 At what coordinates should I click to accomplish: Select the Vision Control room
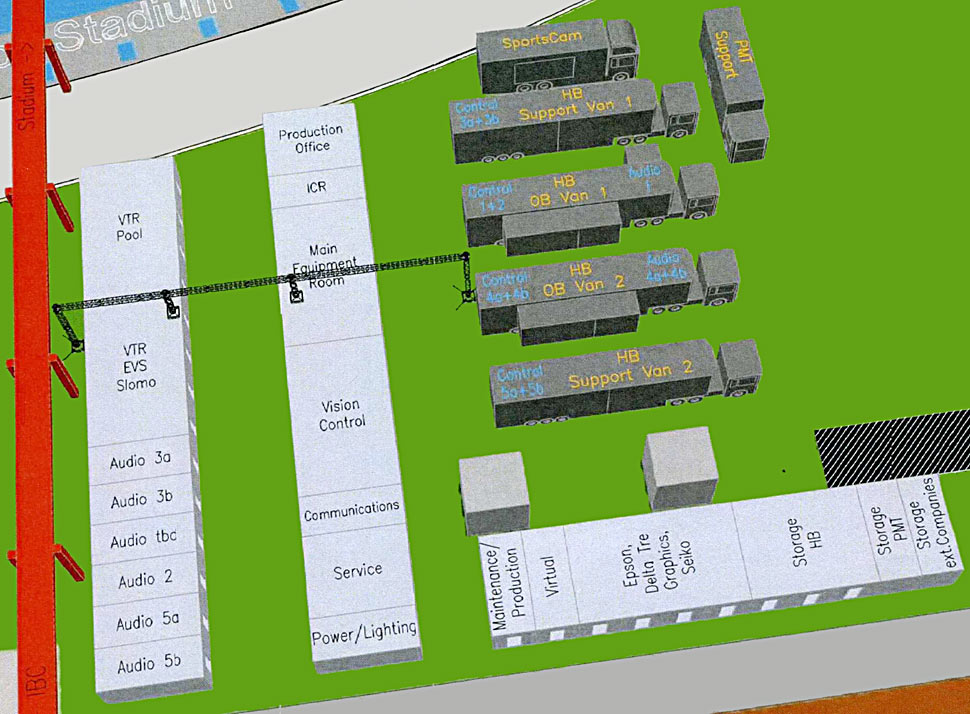(342, 414)
